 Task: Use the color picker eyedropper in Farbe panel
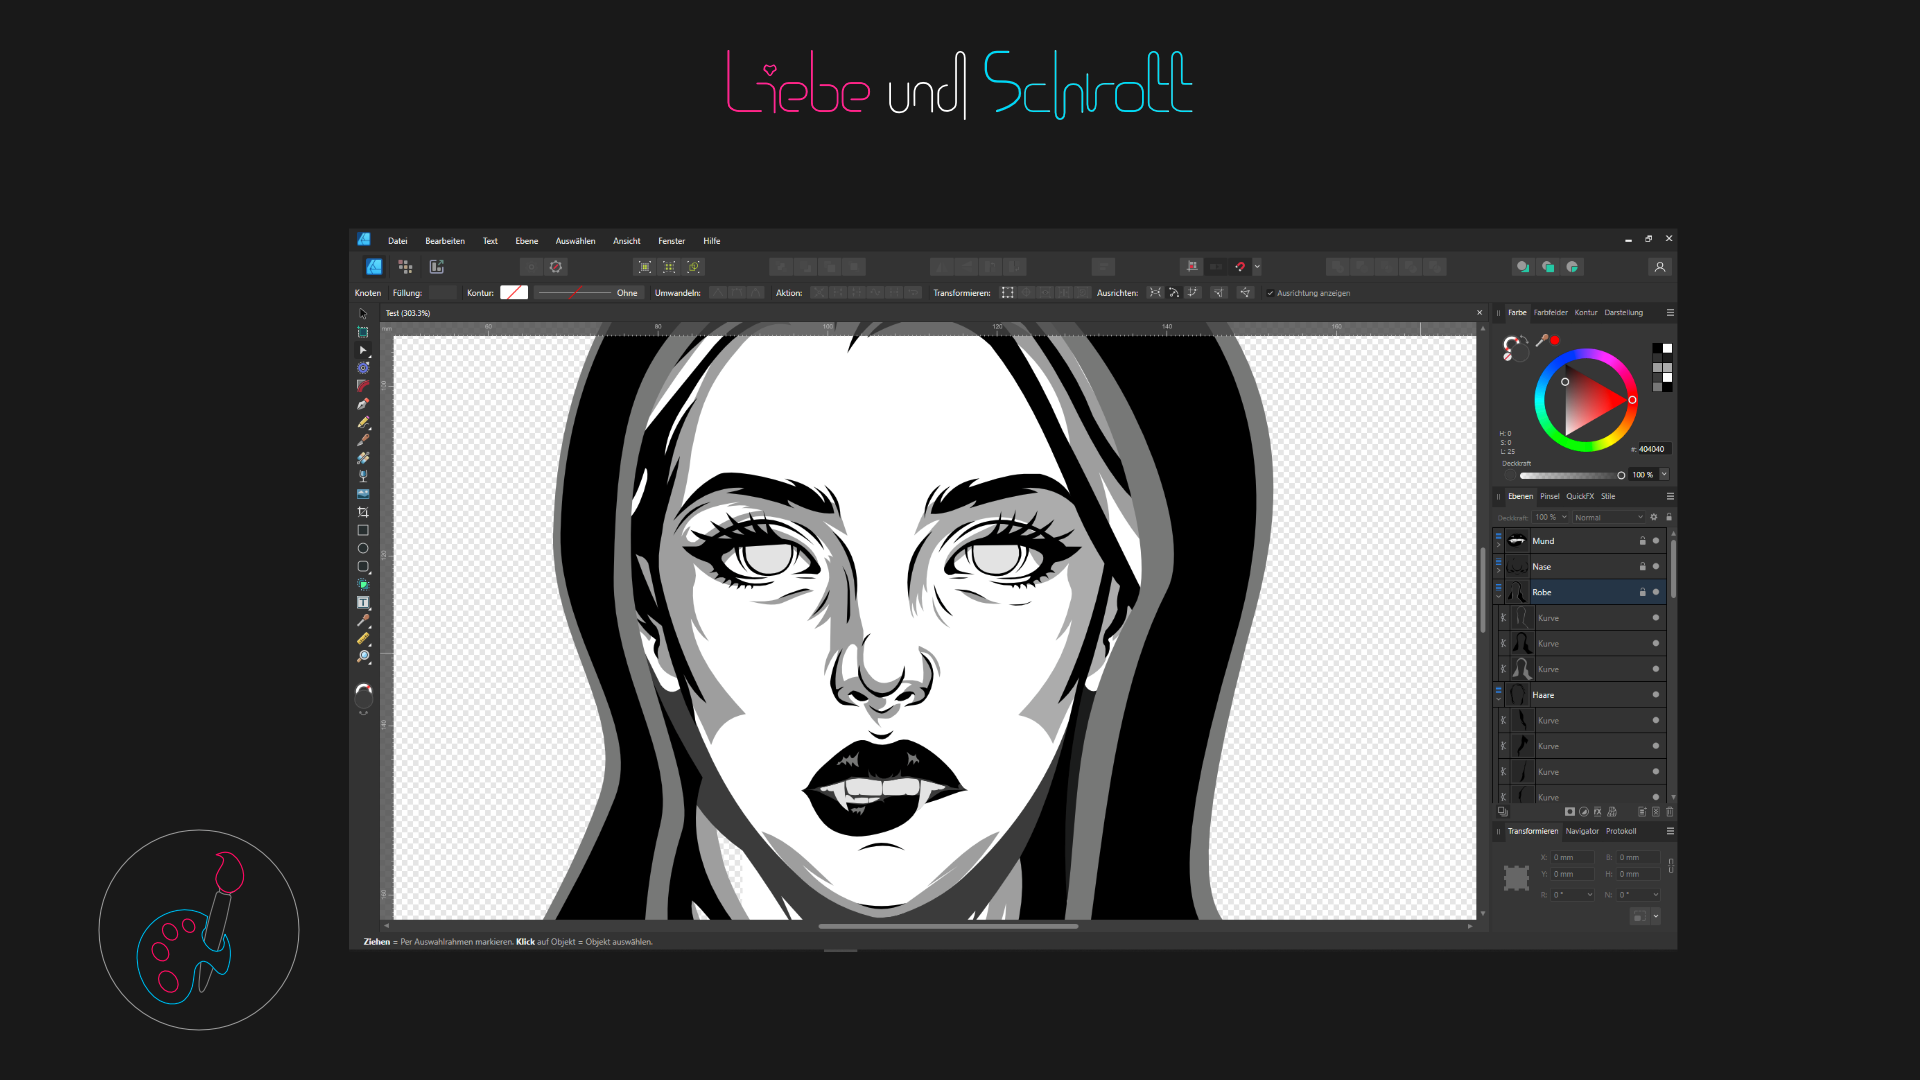click(1541, 341)
